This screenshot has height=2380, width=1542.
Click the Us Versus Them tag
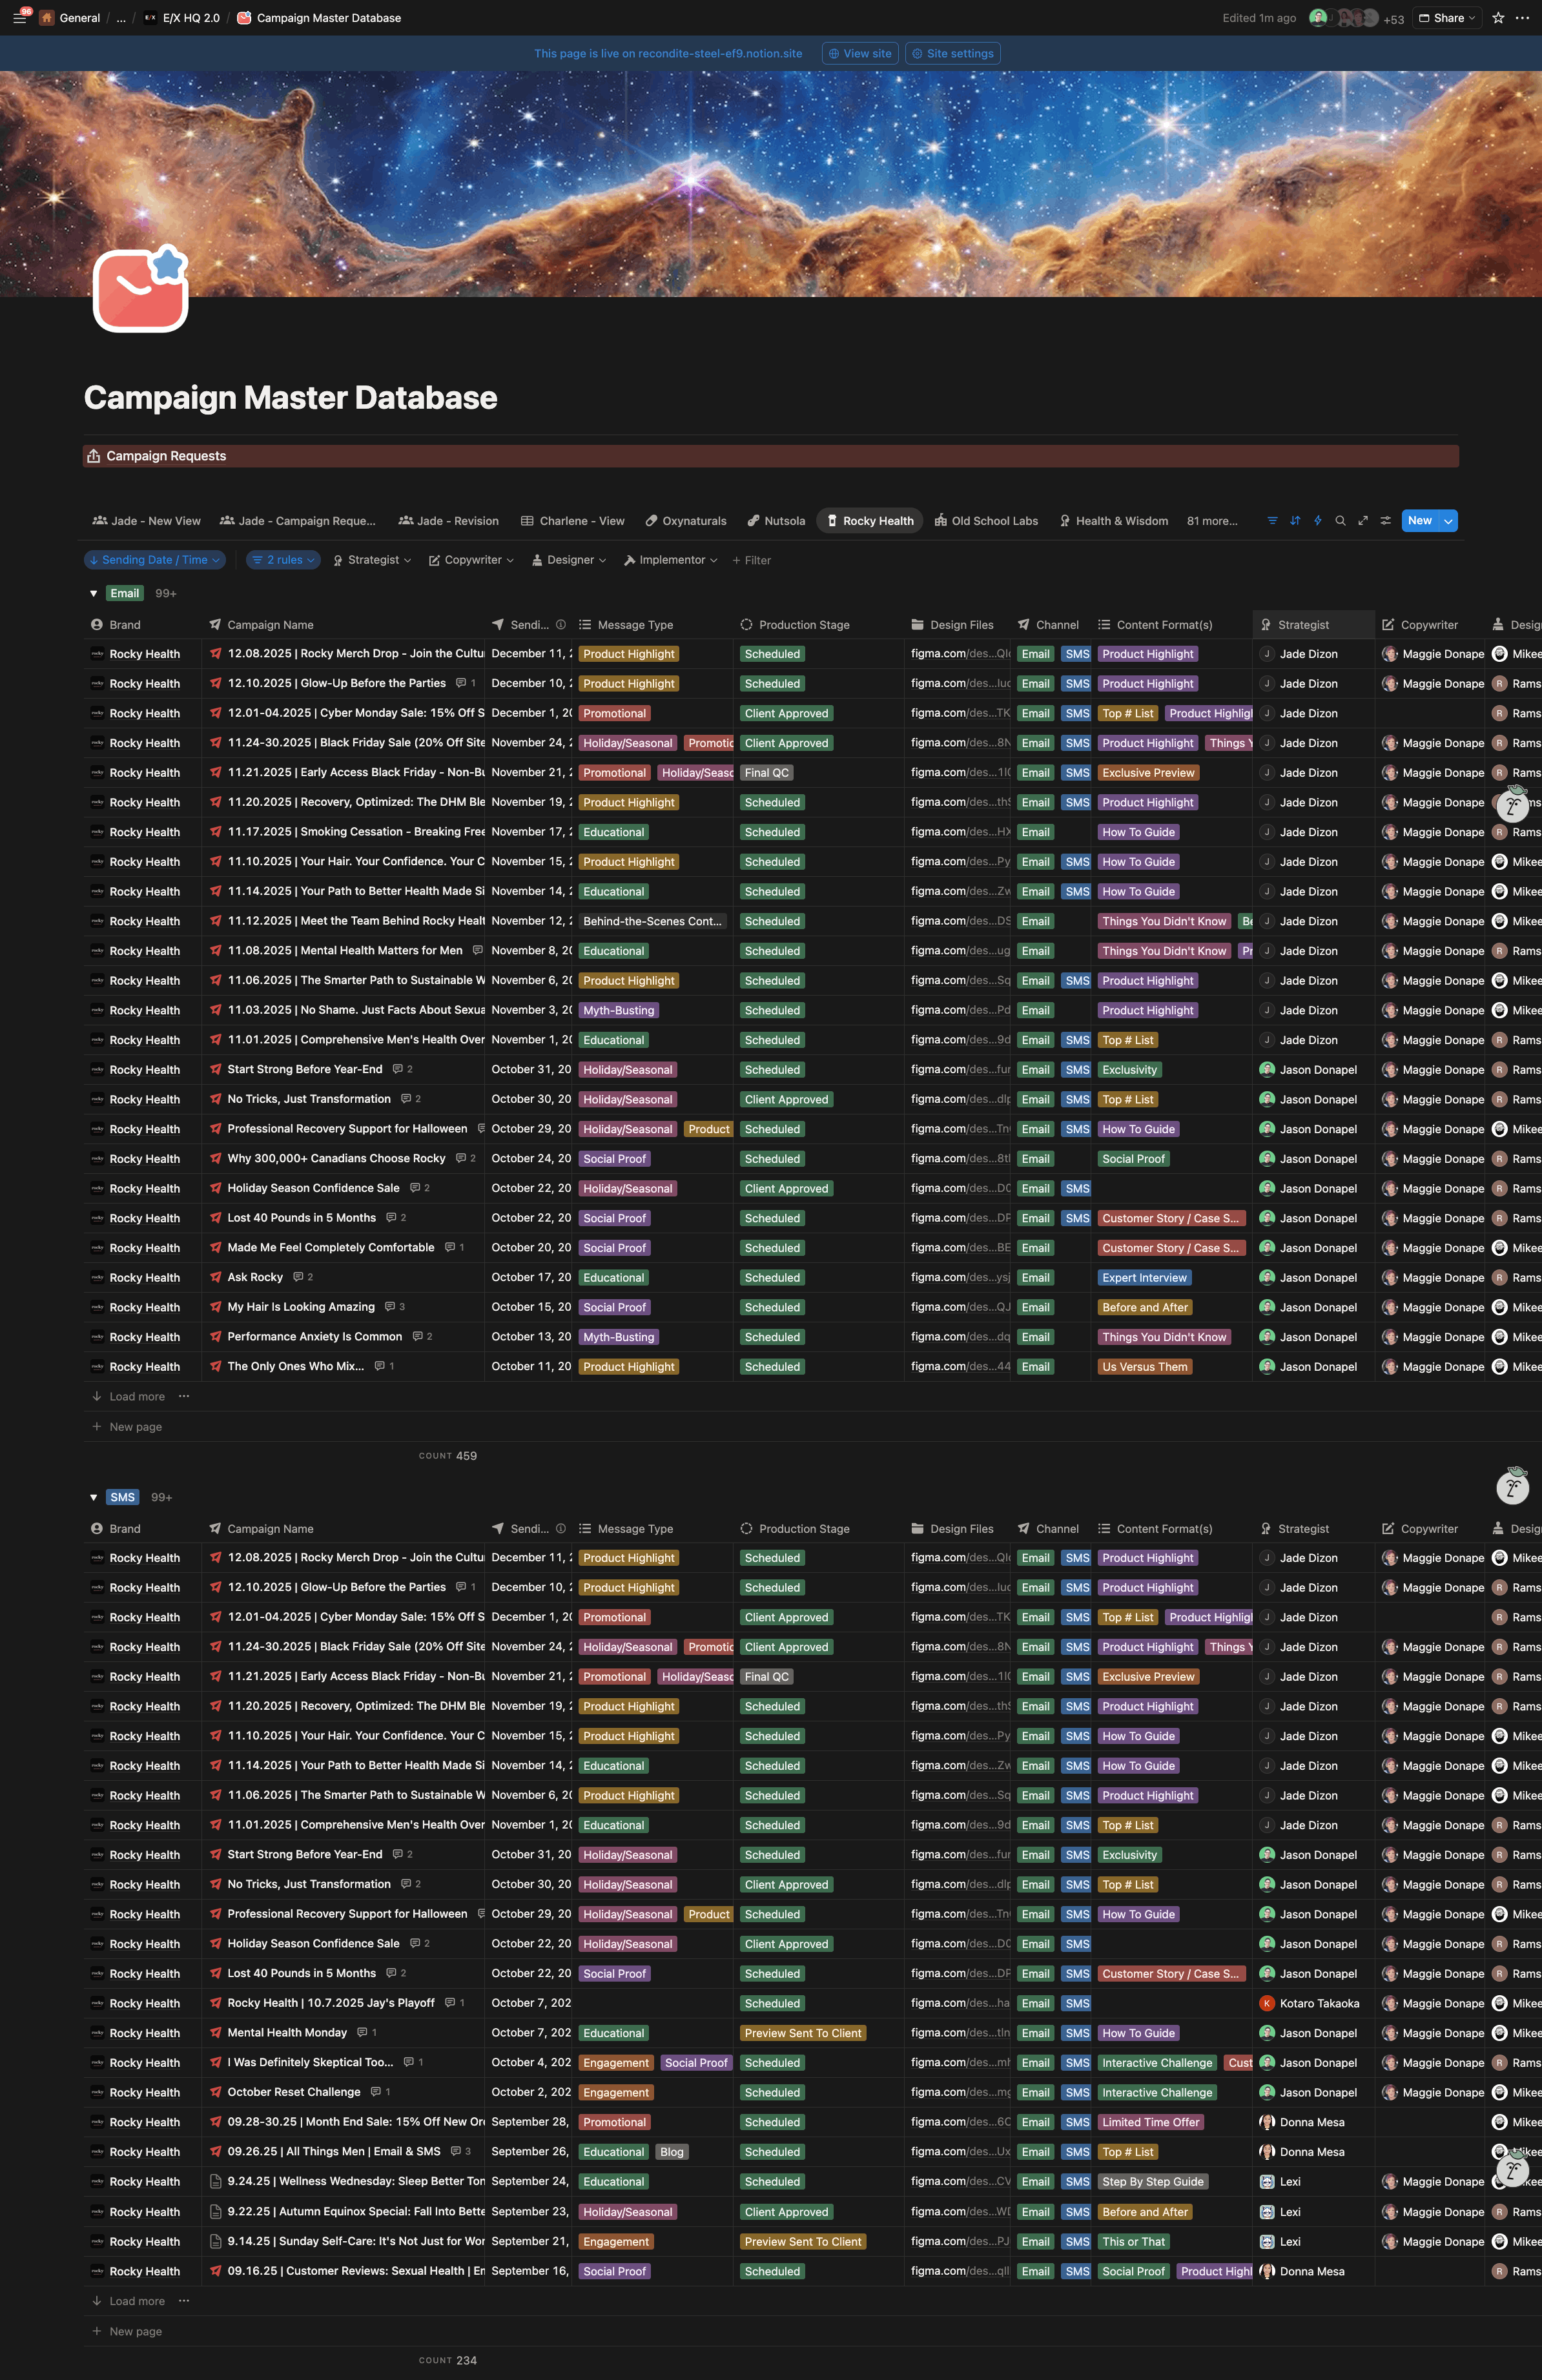(x=1145, y=1367)
